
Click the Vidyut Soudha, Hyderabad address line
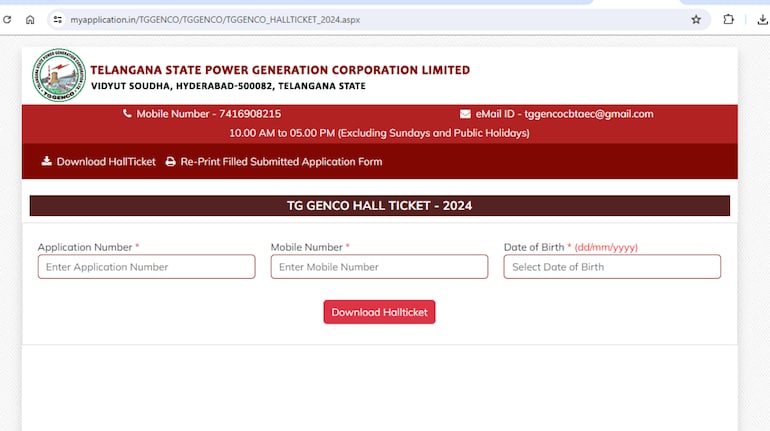pyautogui.click(x=228, y=86)
